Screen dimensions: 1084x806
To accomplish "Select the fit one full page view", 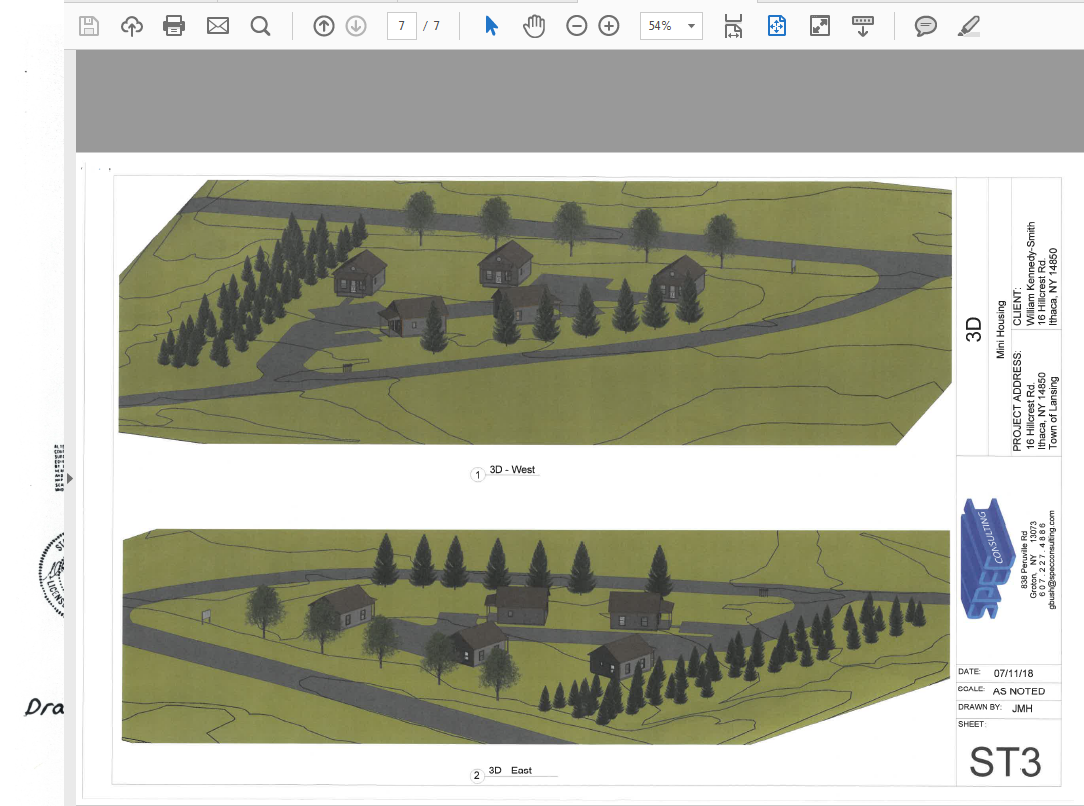I will click(x=777, y=26).
